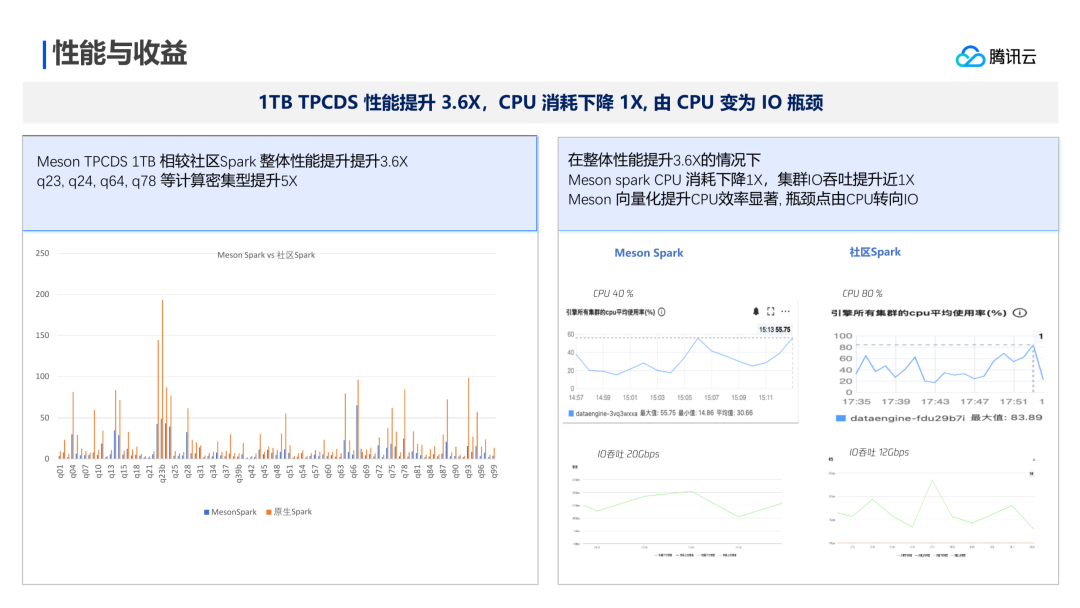1080x608 pixels.
Task: Click the 'Meson Spark vs 社区Spark' chart title
Action: point(266,255)
